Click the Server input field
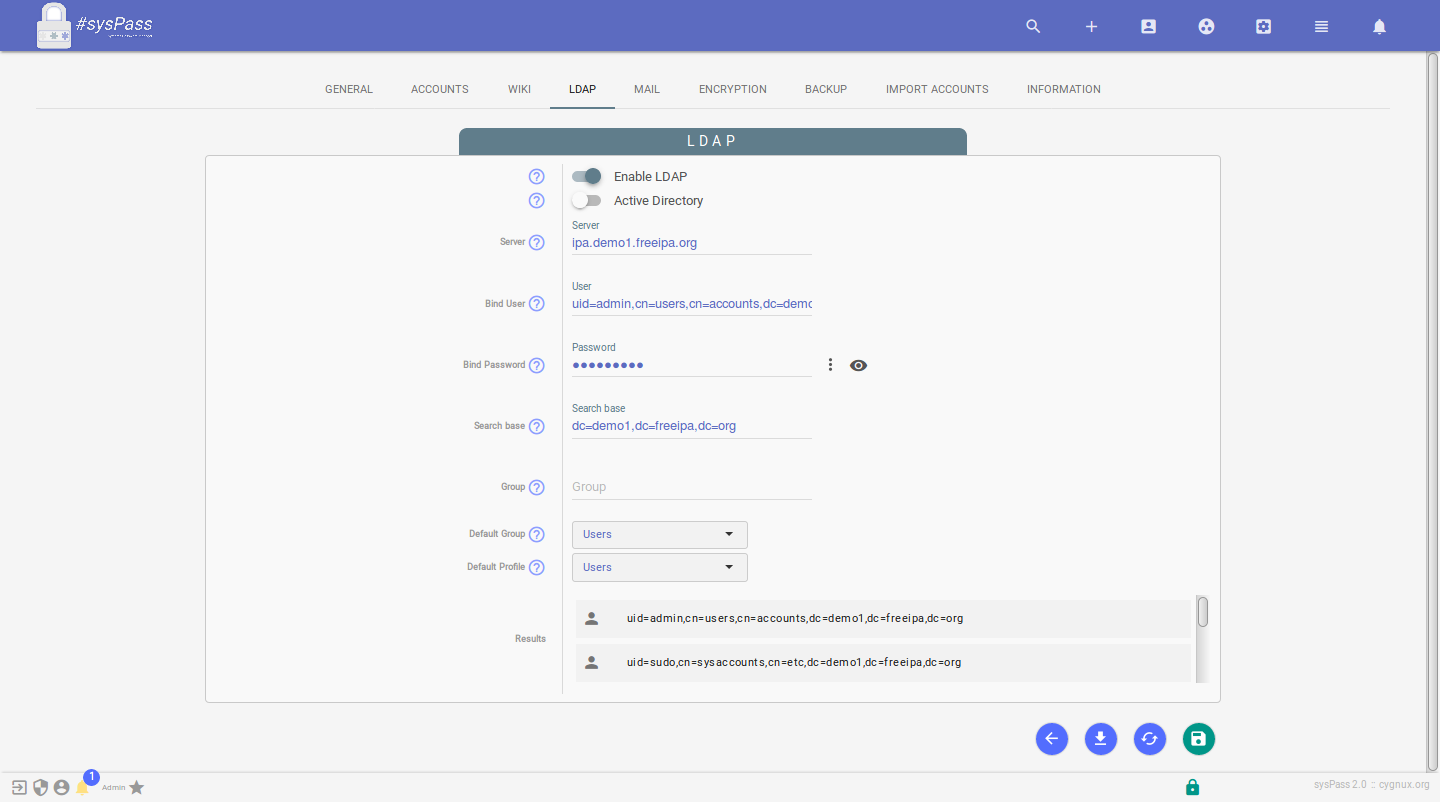This screenshot has width=1440, height=802. 692,243
